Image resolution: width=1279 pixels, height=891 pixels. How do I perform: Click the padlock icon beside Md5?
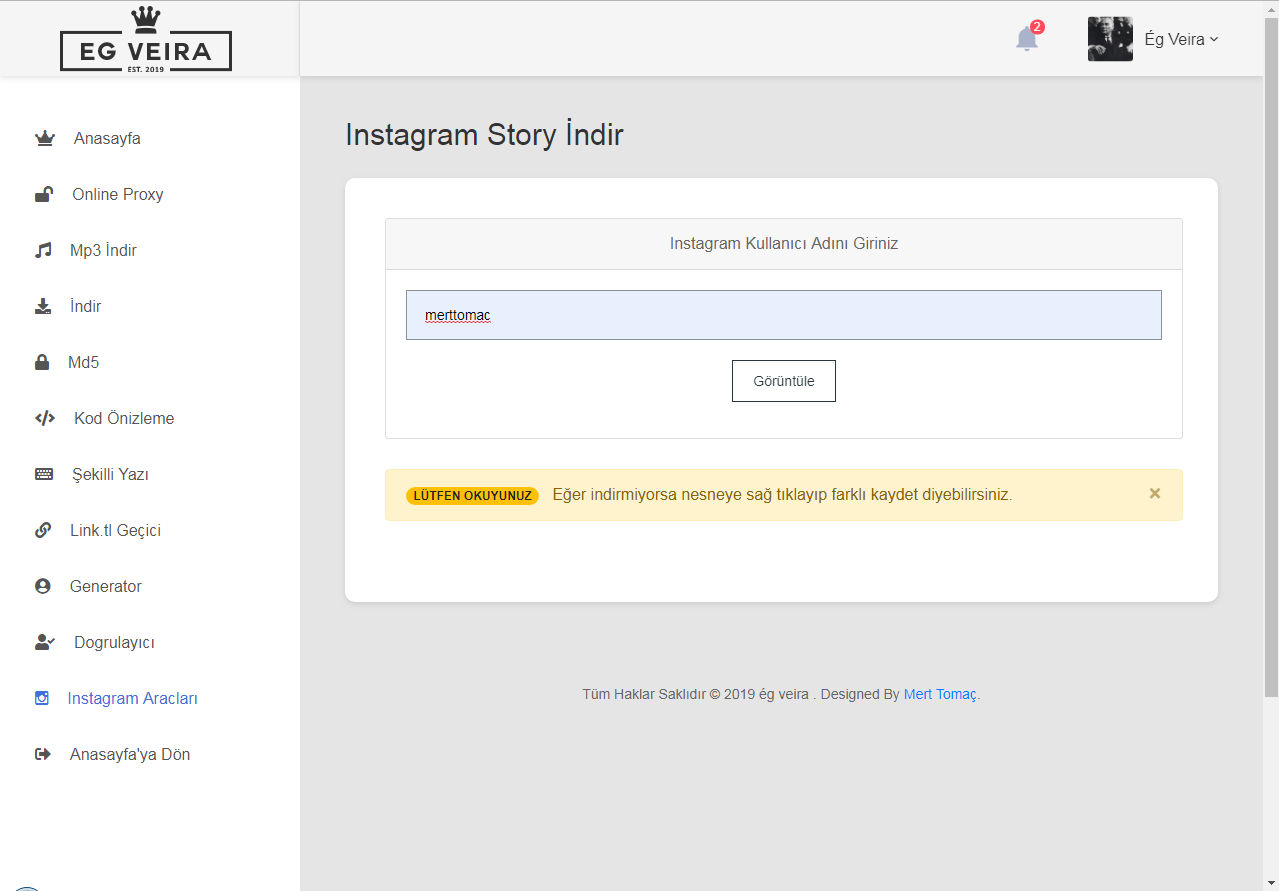pyautogui.click(x=42, y=362)
